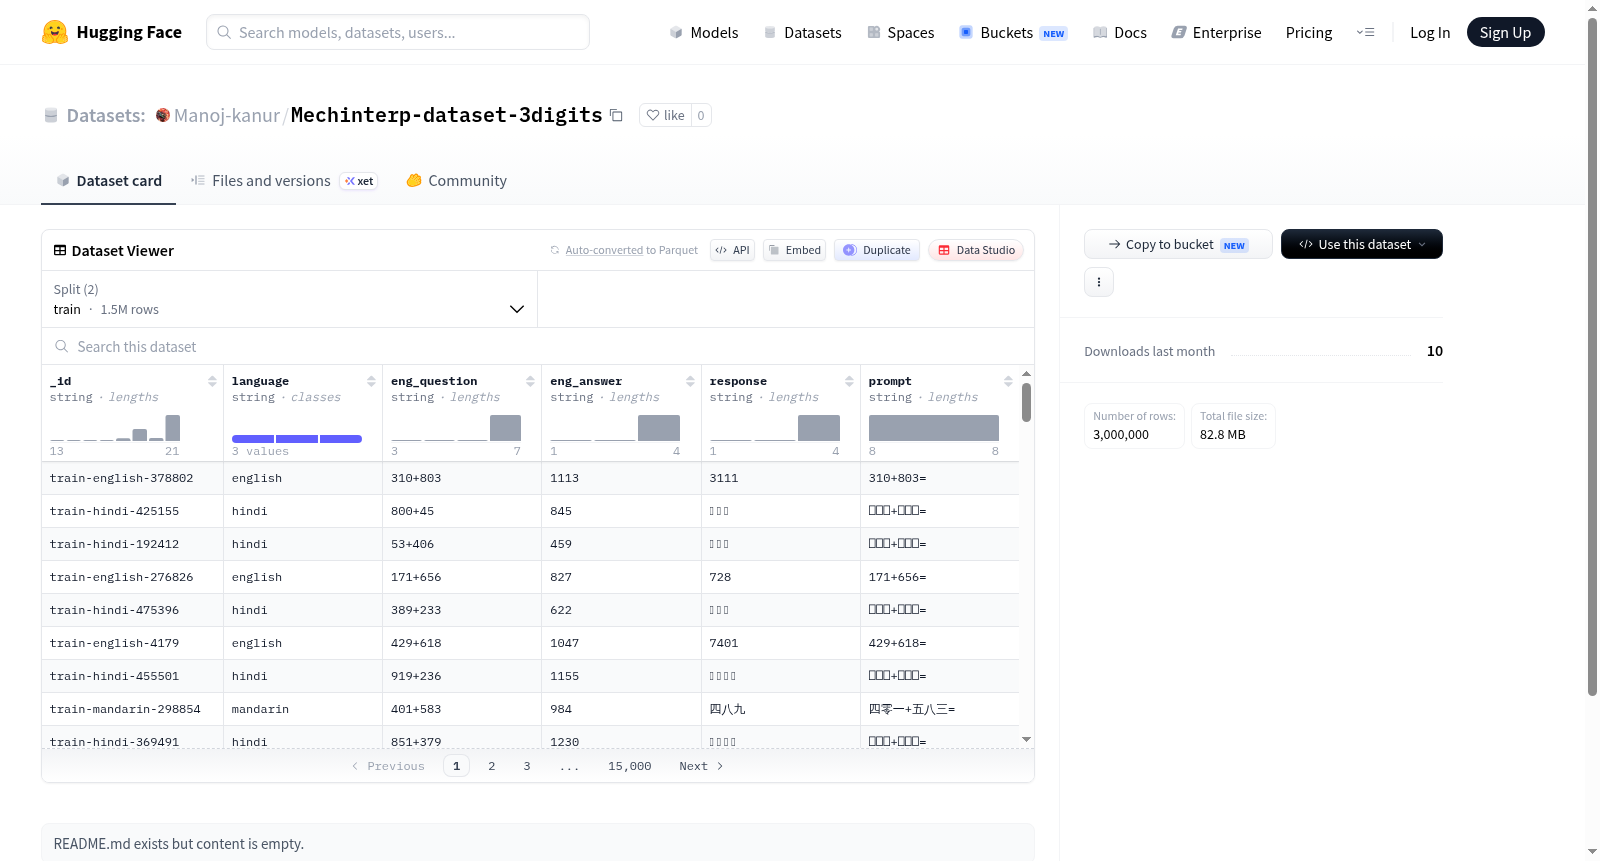Click the eng_answer value 1155
The image size is (1600, 861).
(x=565, y=676)
